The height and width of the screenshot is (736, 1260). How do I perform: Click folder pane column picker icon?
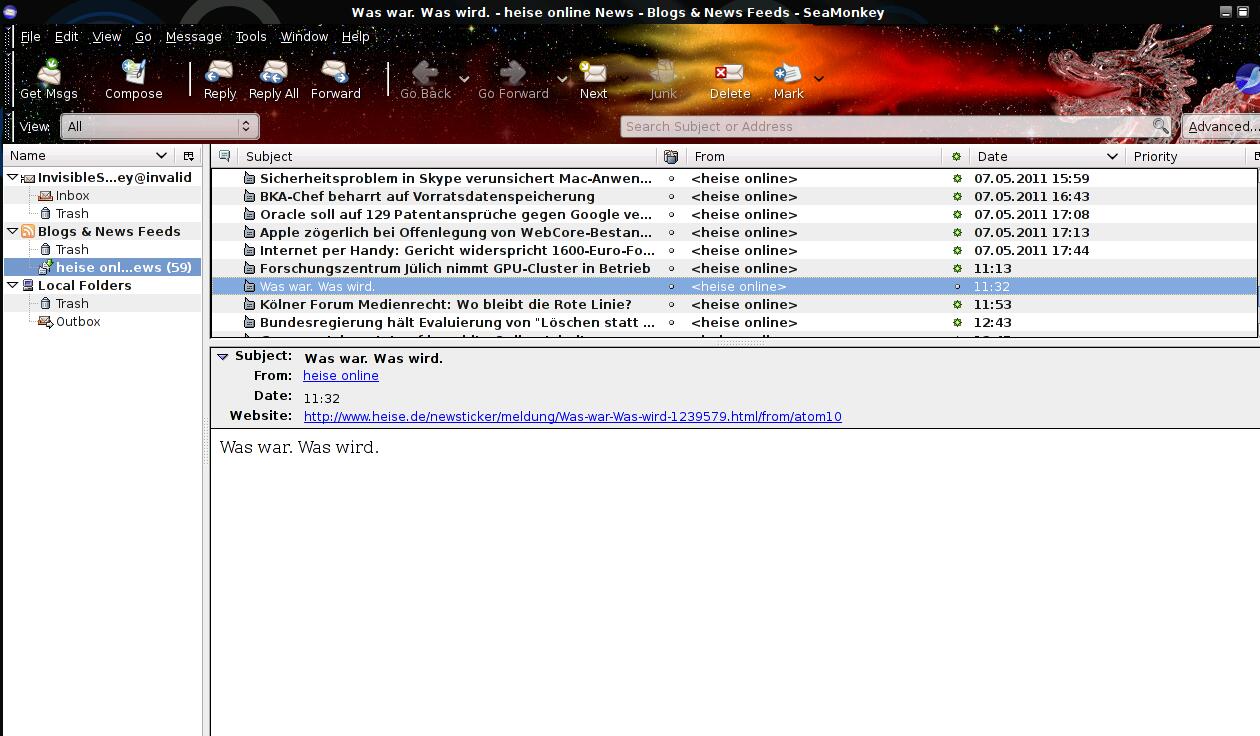pyautogui.click(x=188, y=156)
